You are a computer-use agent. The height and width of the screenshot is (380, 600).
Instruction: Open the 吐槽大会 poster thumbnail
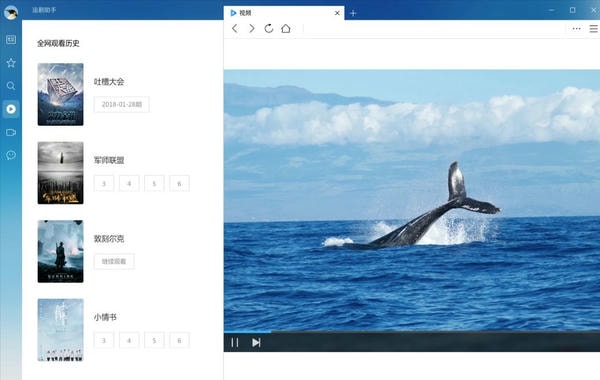pyautogui.click(x=60, y=94)
